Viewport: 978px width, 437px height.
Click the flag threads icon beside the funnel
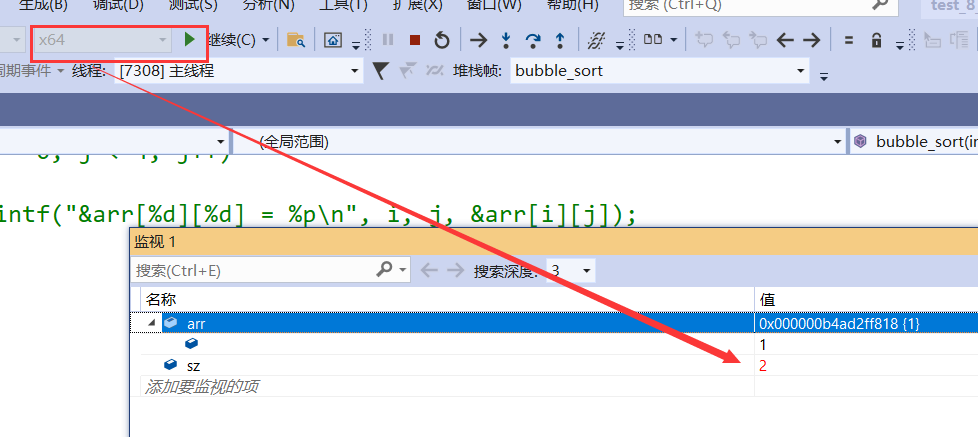pyautogui.click(x=408, y=71)
